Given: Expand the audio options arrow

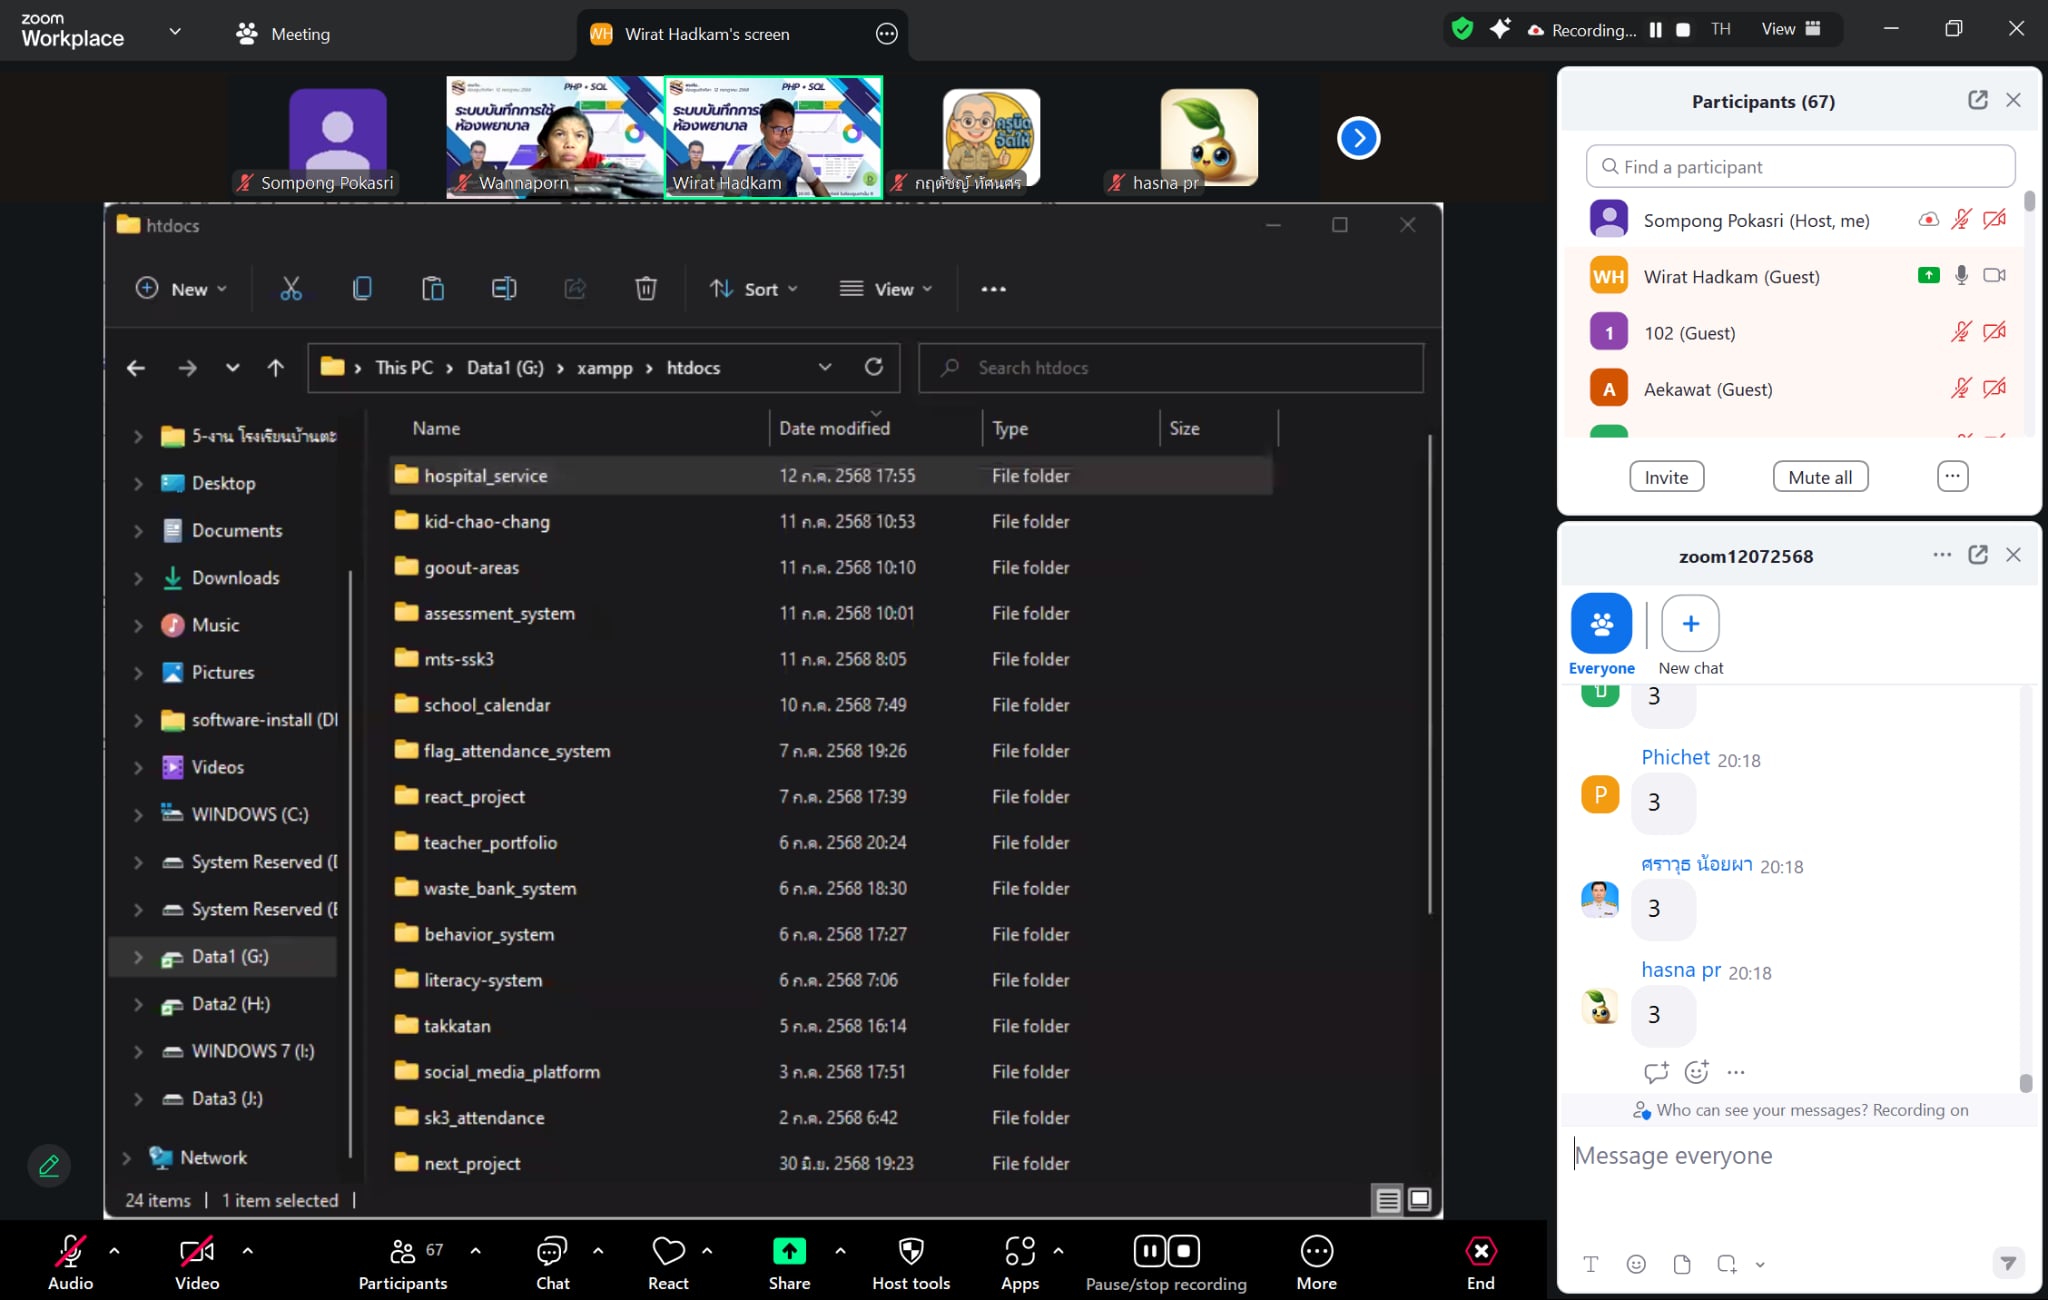Looking at the screenshot, I should 114,1250.
